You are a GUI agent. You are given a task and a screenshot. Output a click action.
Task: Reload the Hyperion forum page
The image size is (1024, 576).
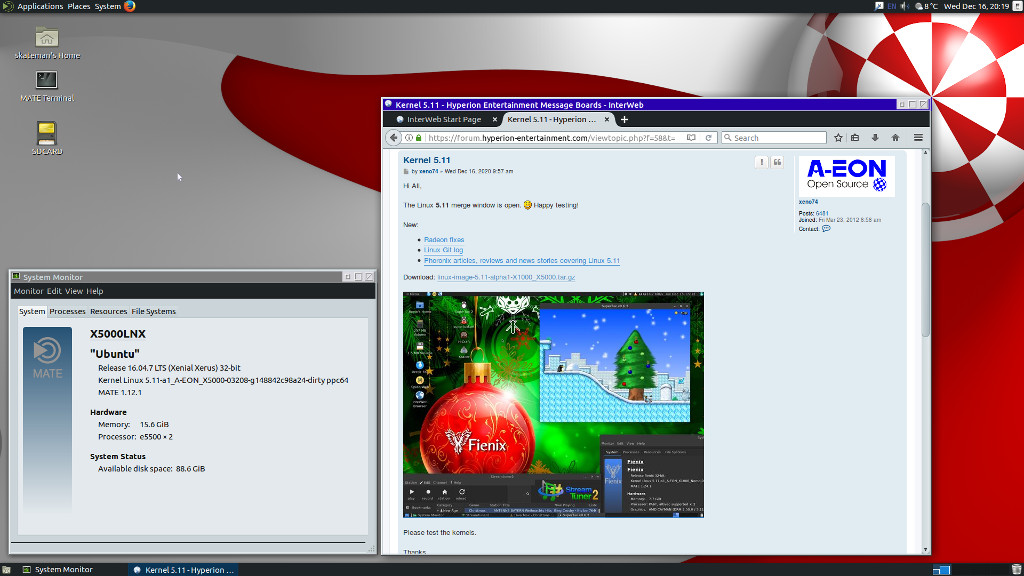[708, 138]
